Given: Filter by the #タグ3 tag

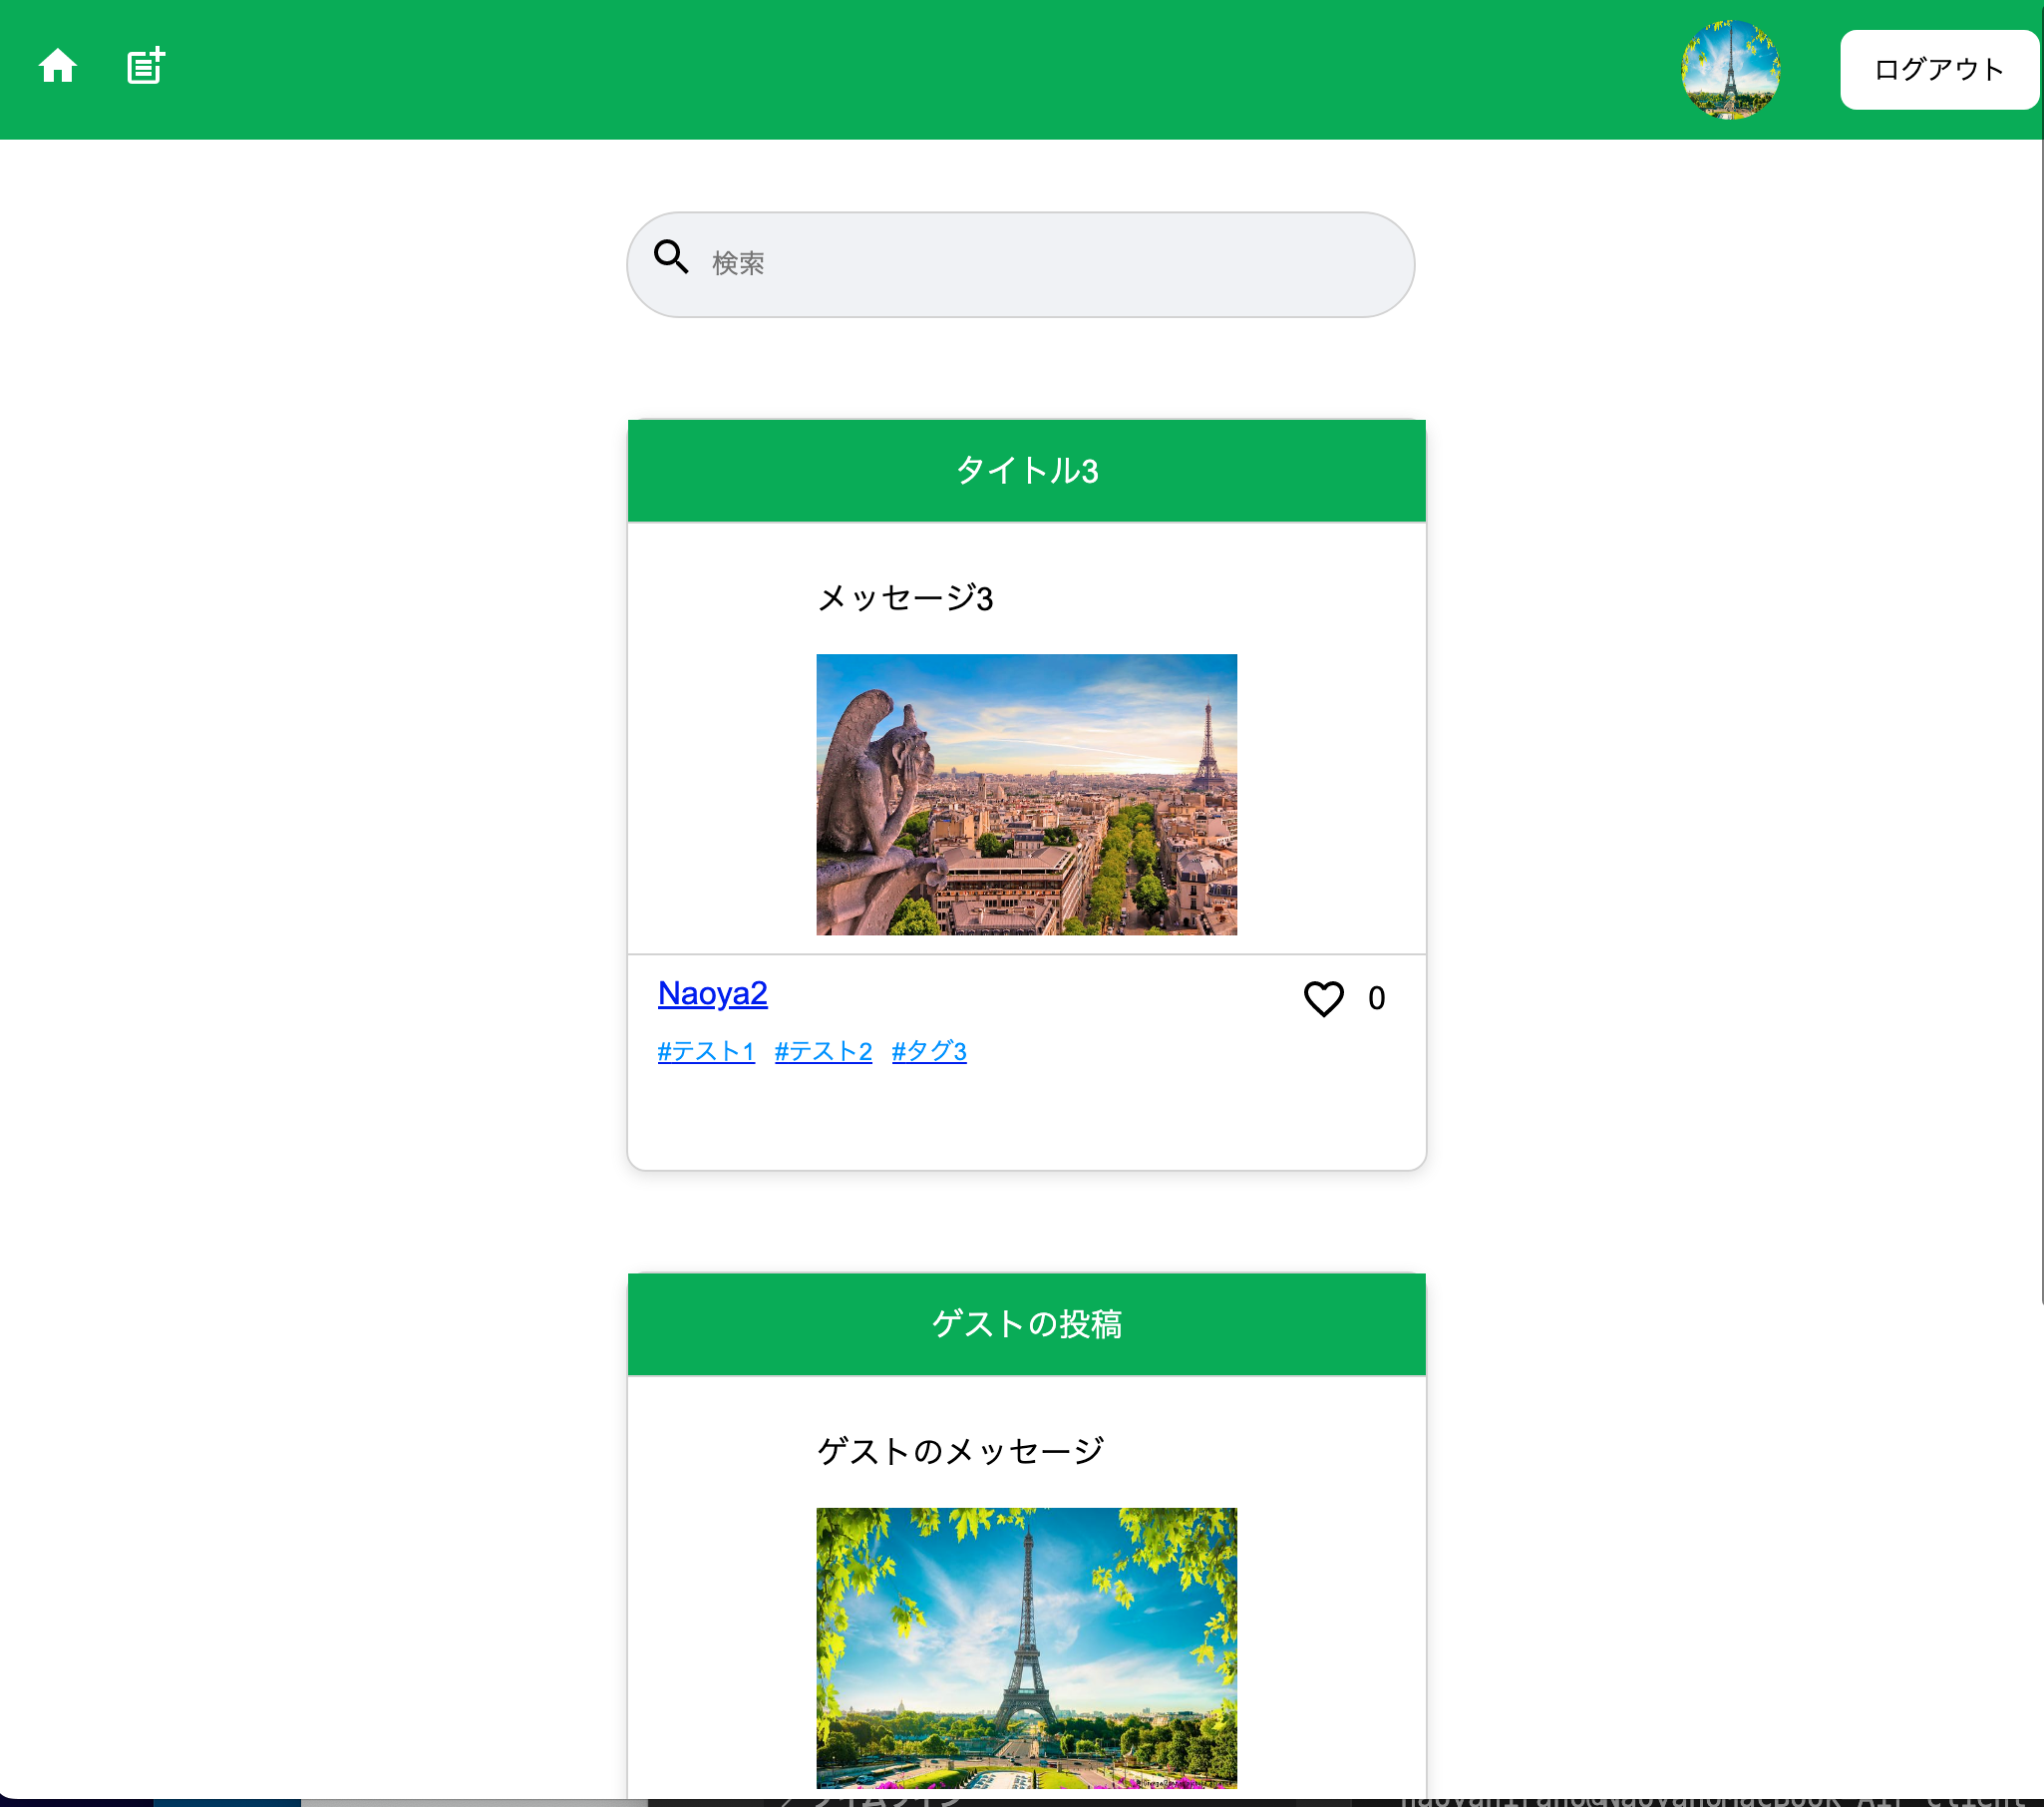Looking at the screenshot, I should pos(928,1051).
